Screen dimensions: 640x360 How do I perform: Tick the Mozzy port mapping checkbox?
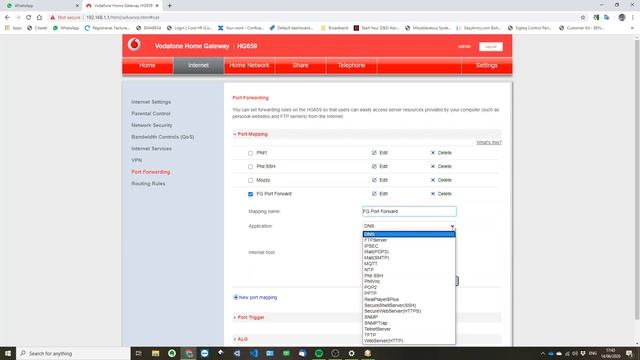[251, 180]
